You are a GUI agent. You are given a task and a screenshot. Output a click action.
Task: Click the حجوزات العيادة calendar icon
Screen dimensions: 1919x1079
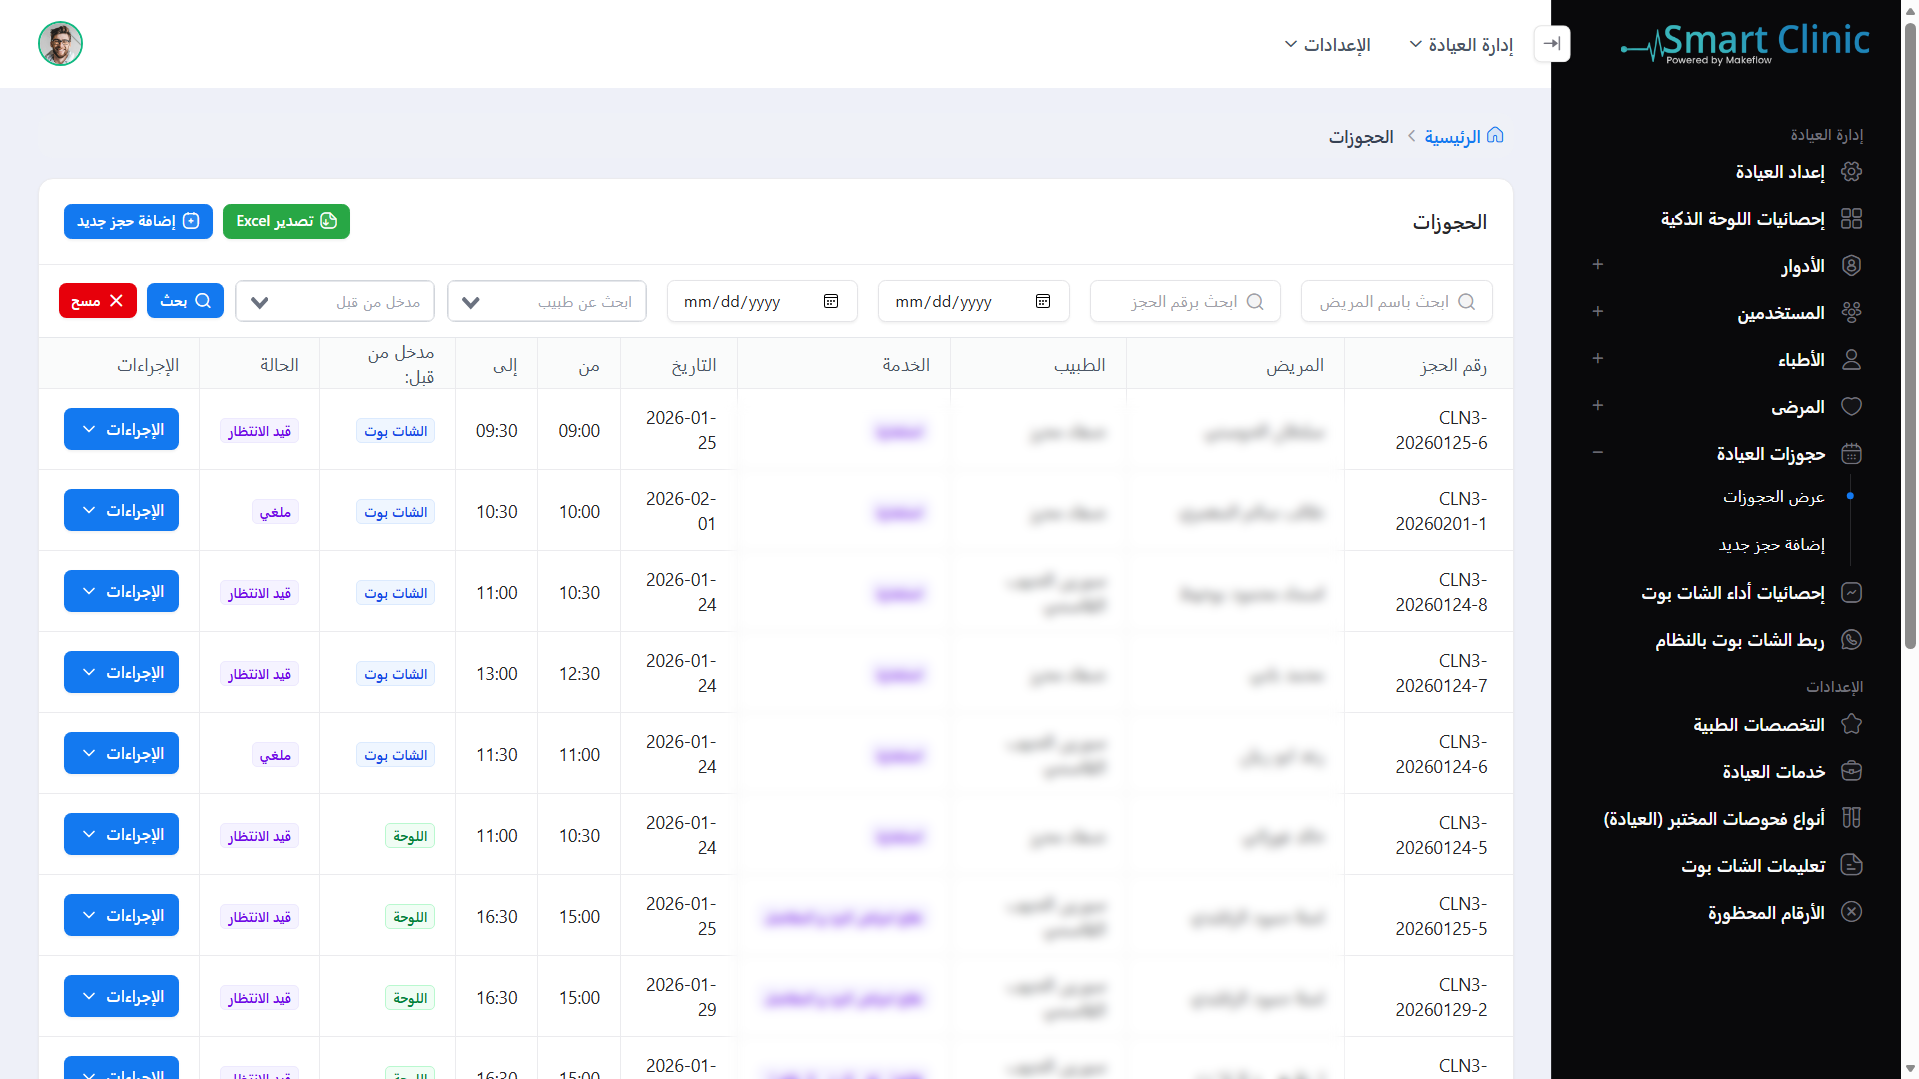pyautogui.click(x=1851, y=454)
